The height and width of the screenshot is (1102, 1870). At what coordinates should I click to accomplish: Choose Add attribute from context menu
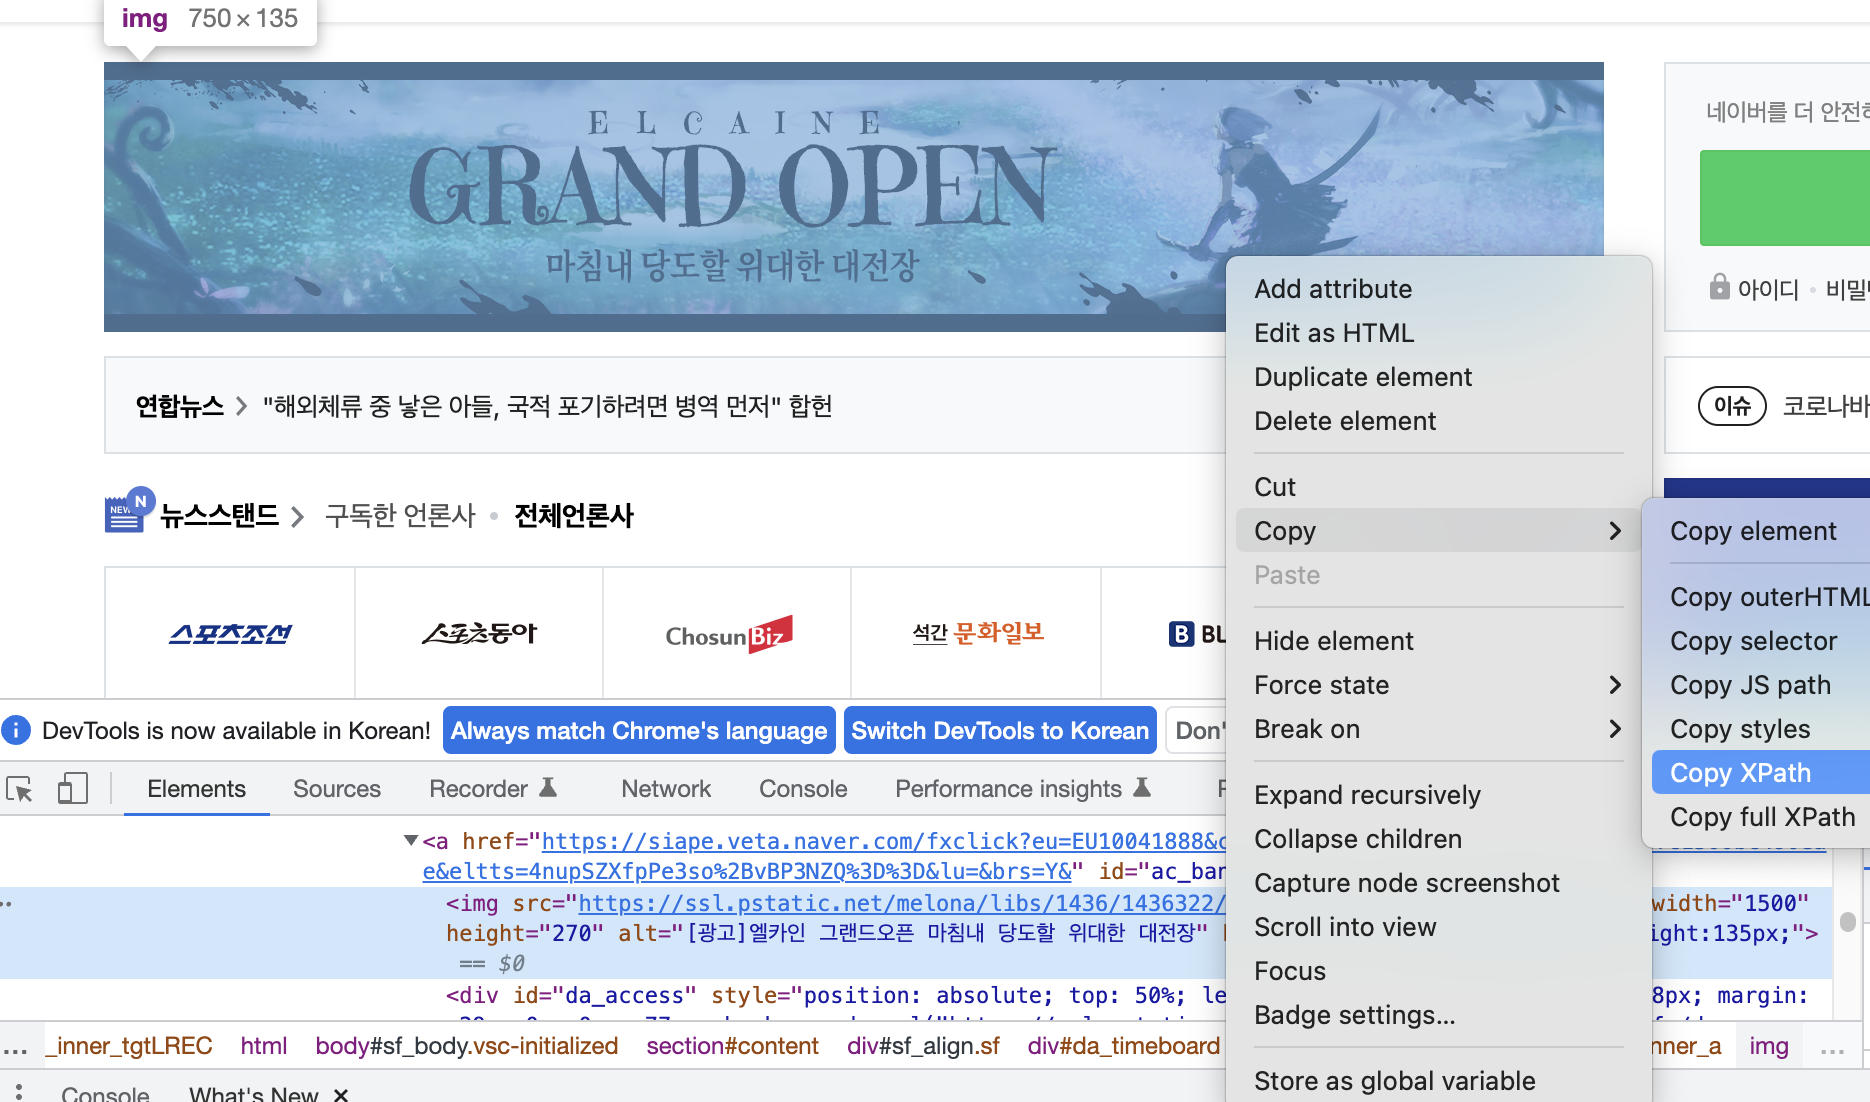1438,288
